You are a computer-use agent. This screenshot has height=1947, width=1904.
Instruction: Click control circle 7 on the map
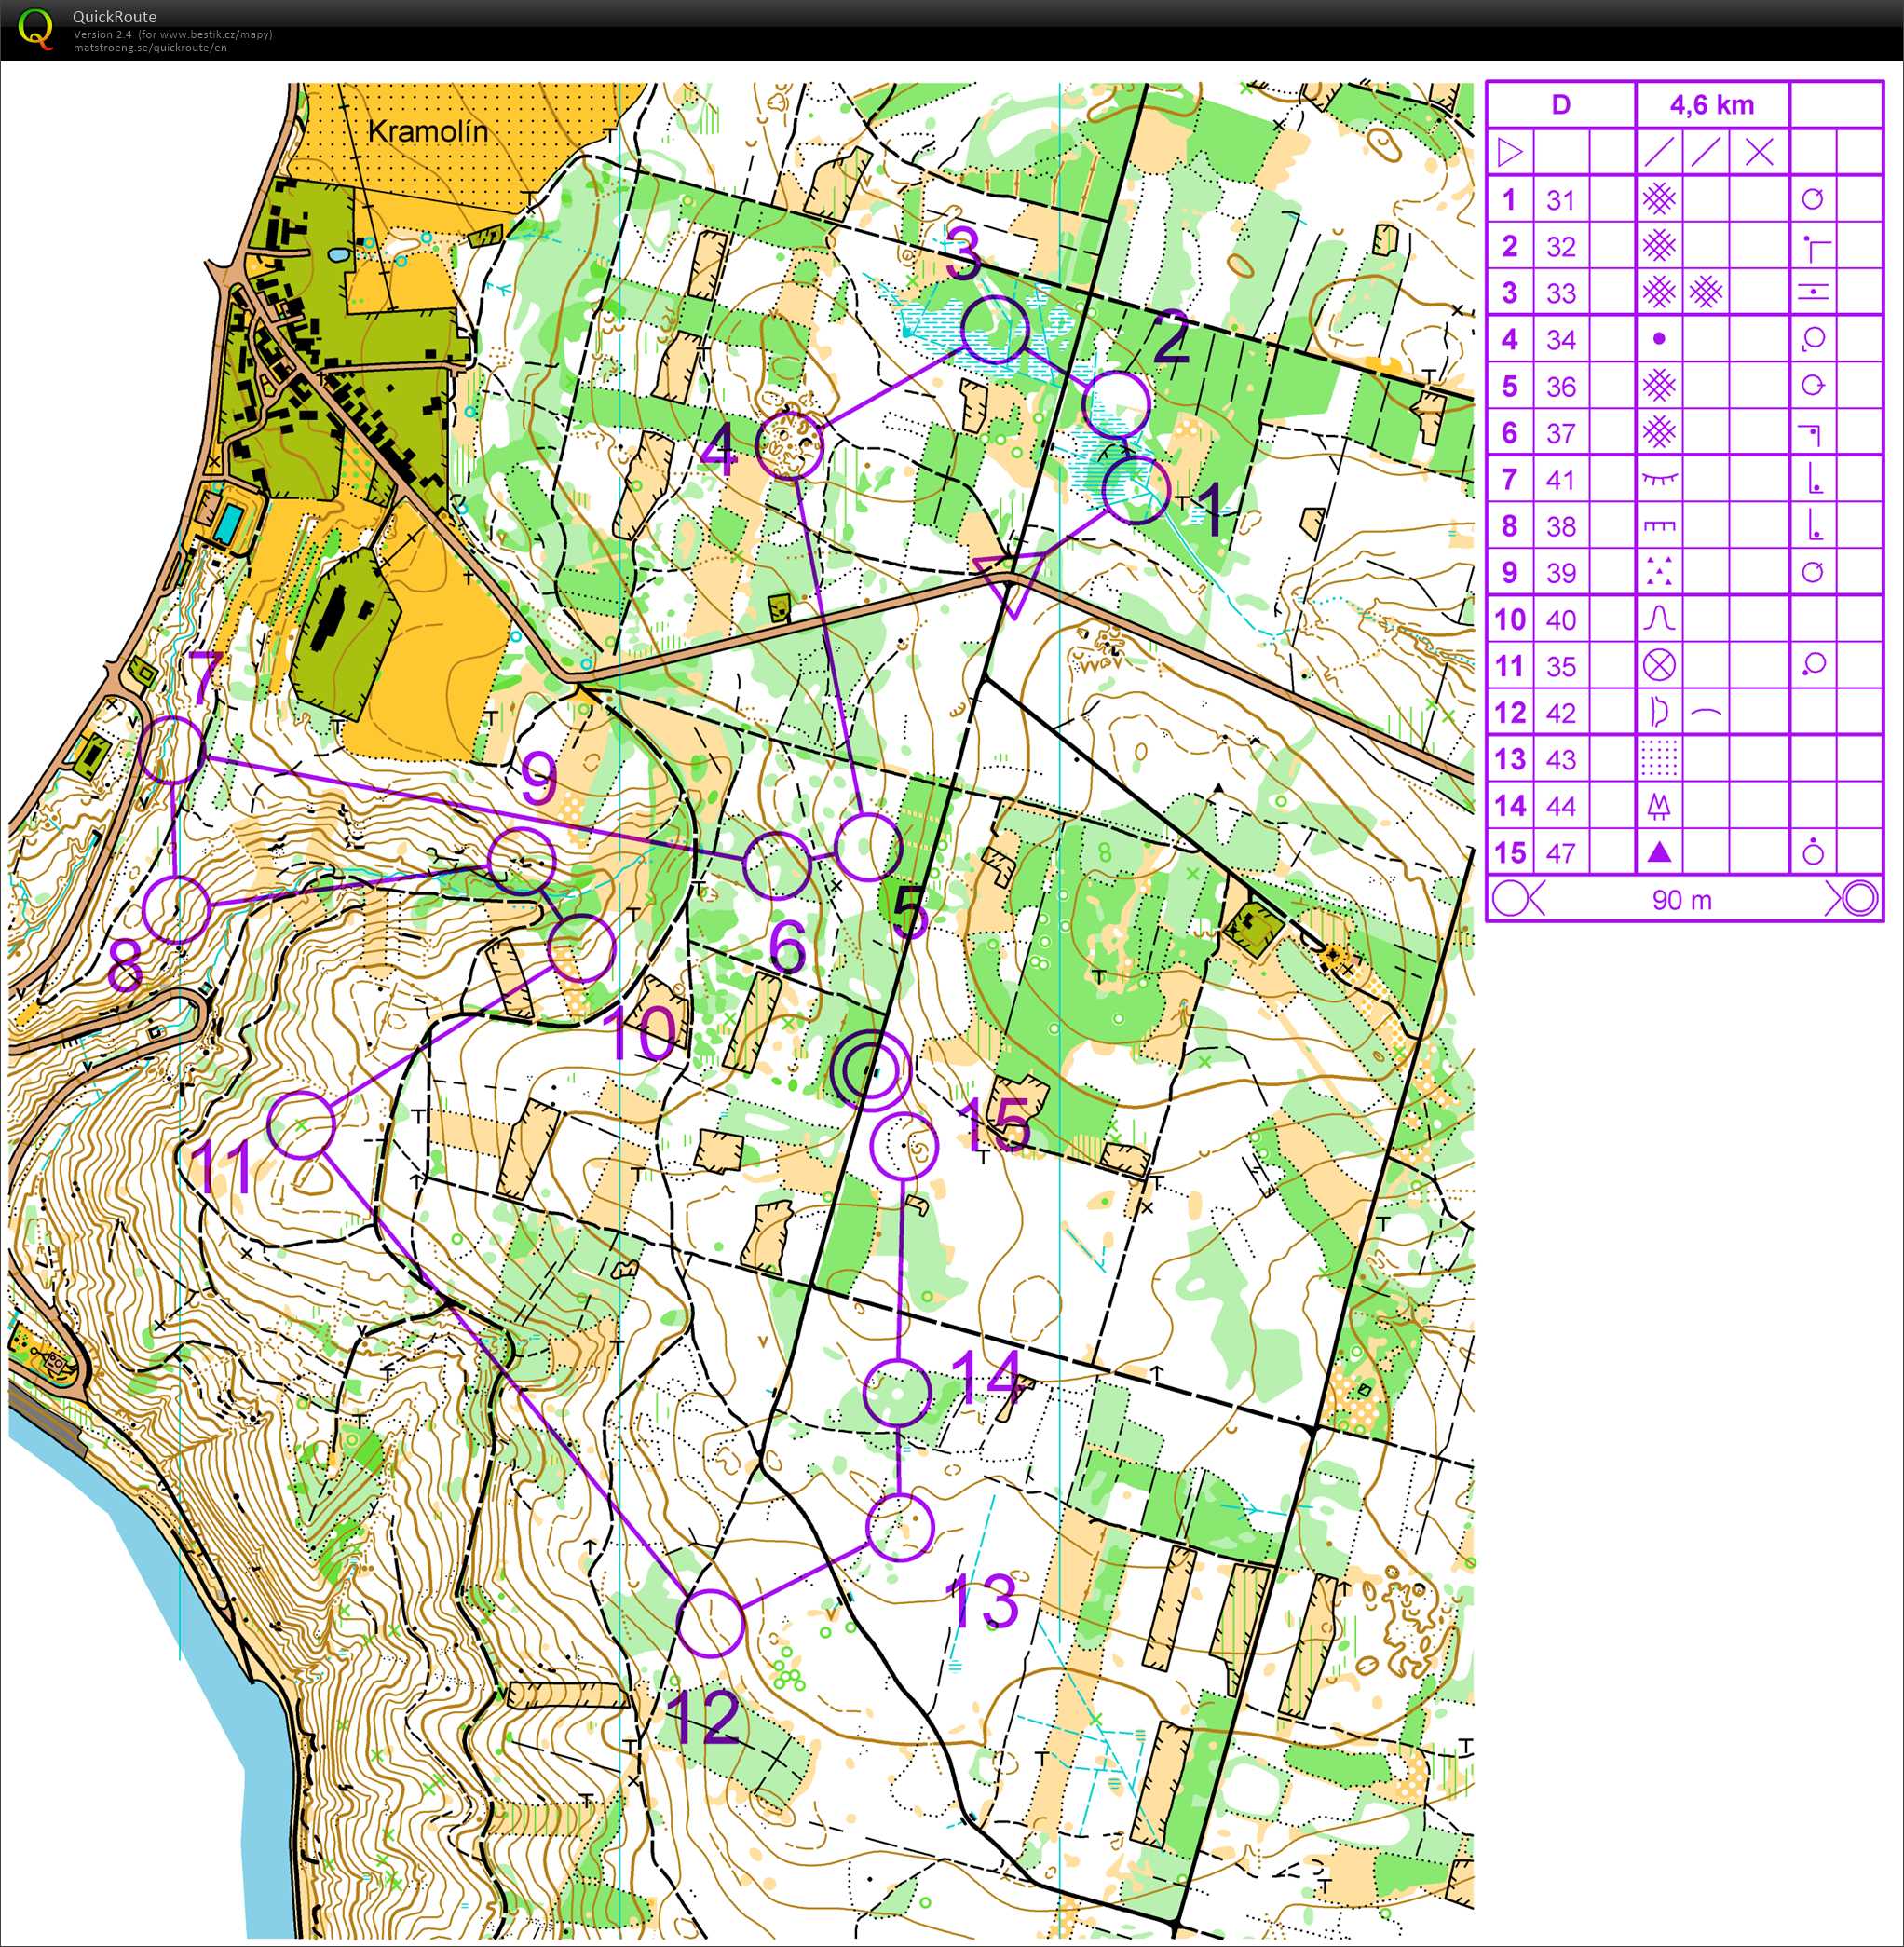point(173,749)
